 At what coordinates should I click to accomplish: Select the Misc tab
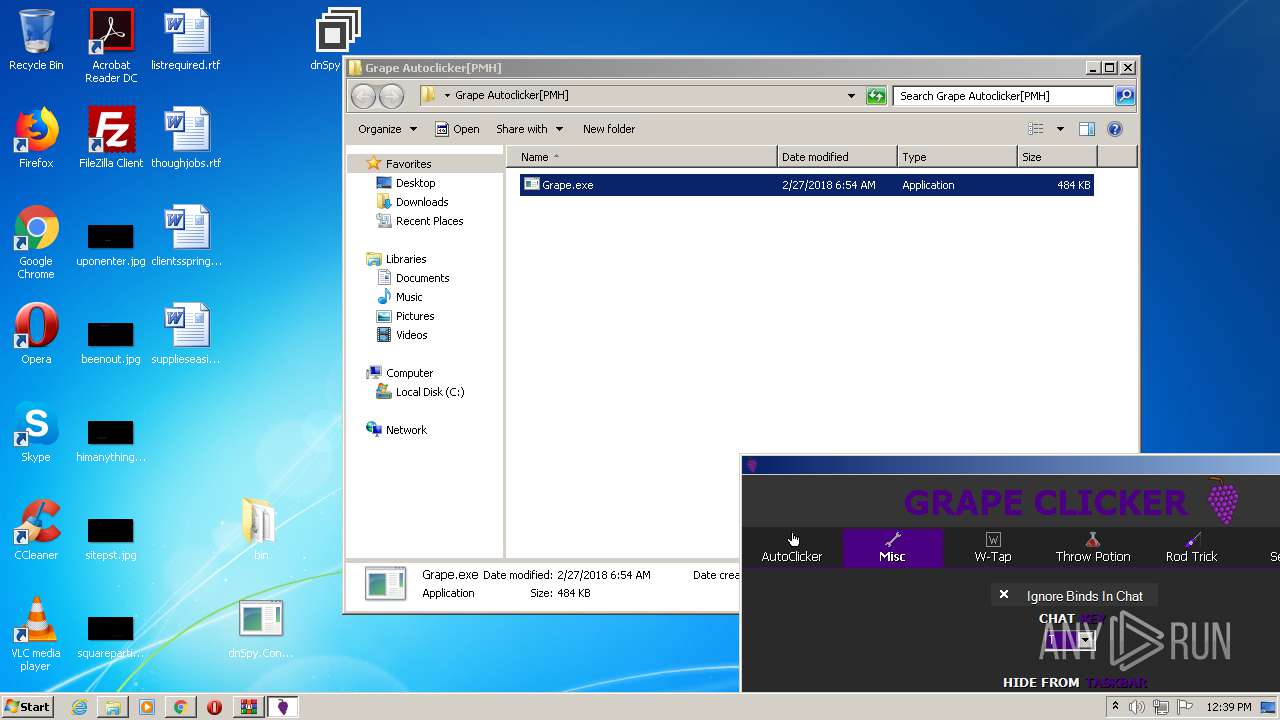click(892, 548)
